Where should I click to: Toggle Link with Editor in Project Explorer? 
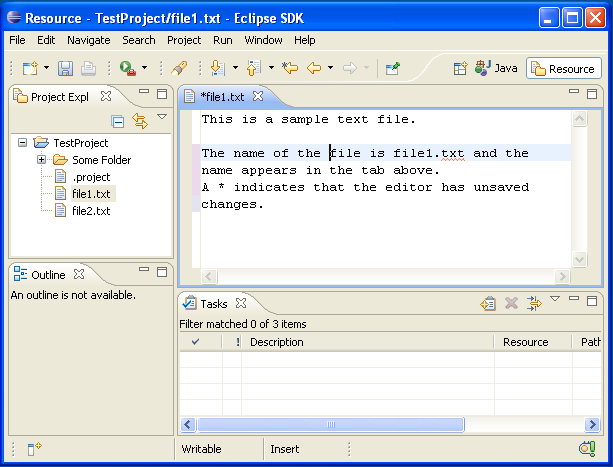[x=140, y=121]
